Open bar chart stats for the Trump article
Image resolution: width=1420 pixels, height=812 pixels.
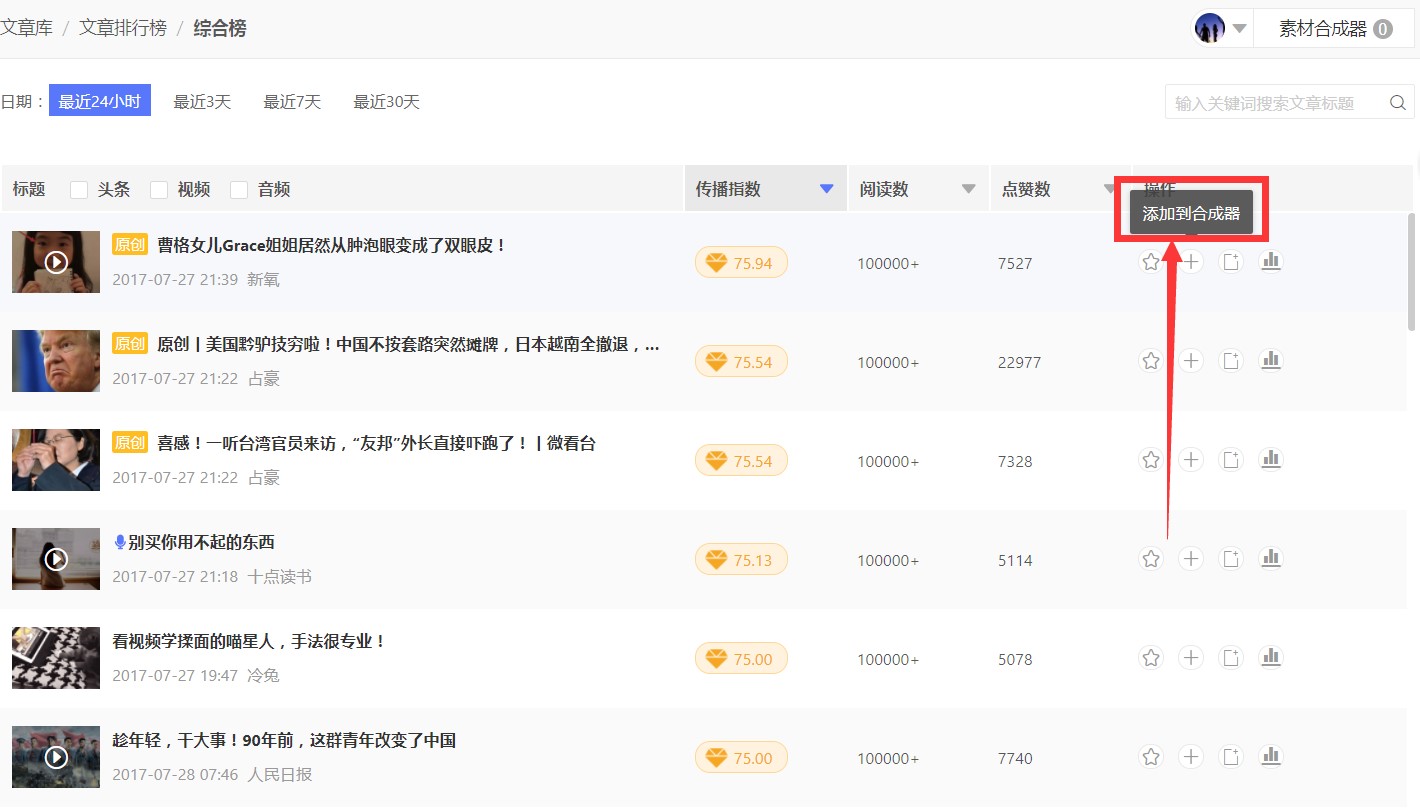(x=1270, y=361)
